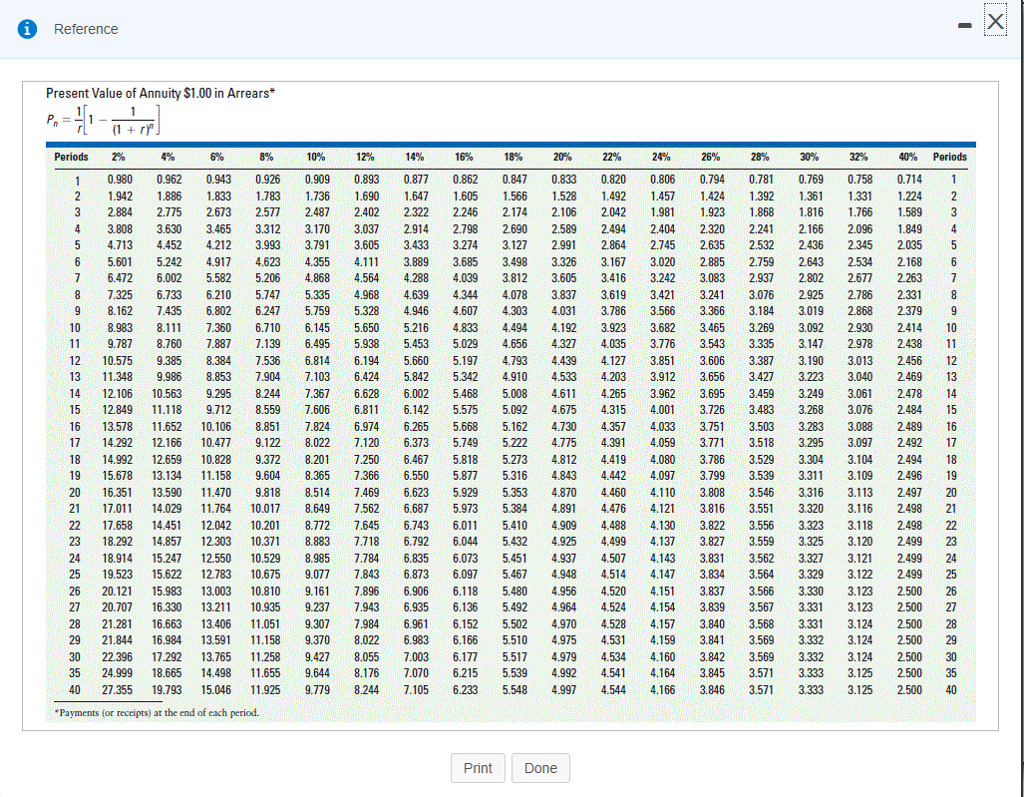Click the 14% rate column label
Viewport: 1024px width, 797px height.
pyautogui.click(x=414, y=156)
